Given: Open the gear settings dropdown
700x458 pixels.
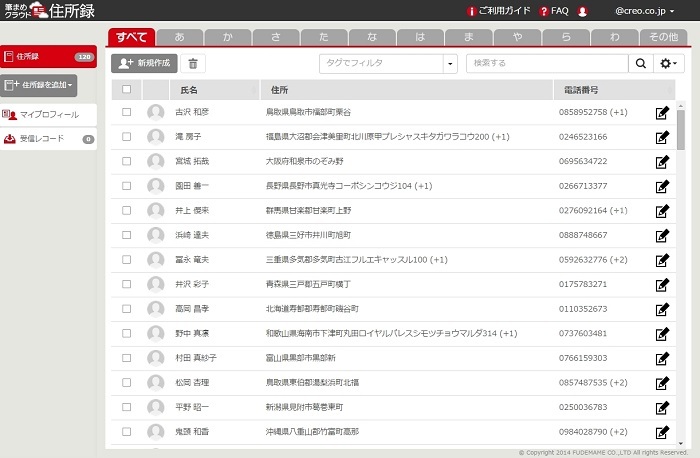Looking at the screenshot, I should [x=667, y=63].
